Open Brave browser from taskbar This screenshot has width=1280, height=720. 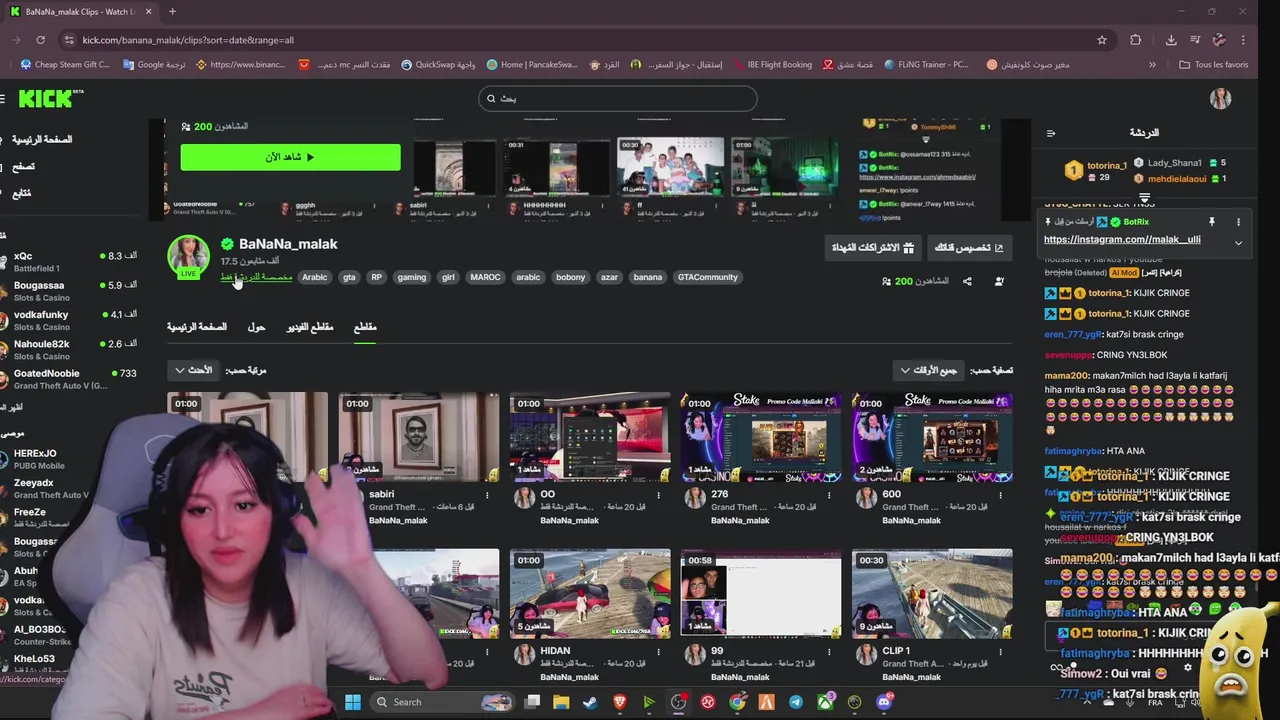(x=620, y=702)
